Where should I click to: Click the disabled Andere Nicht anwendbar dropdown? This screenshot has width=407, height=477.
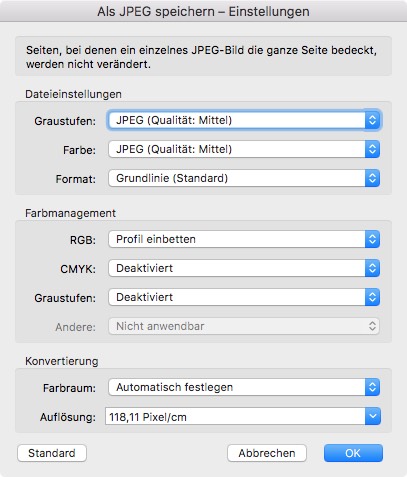click(244, 326)
